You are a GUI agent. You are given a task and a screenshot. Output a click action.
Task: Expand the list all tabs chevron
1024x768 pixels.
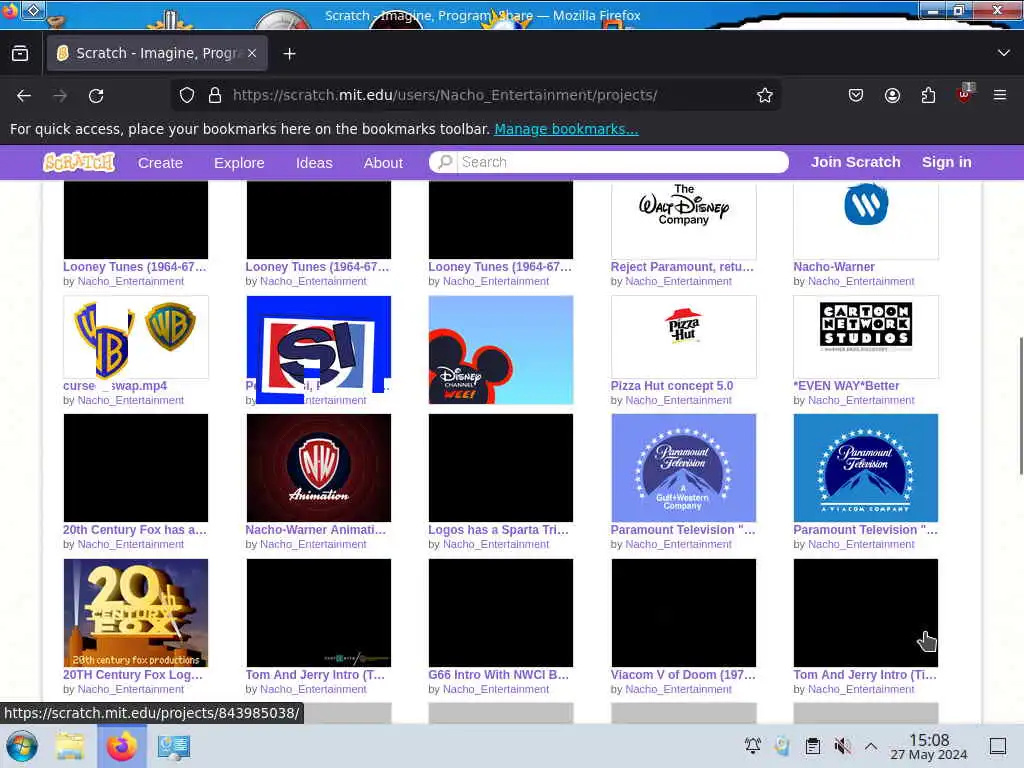click(1004, 53)
